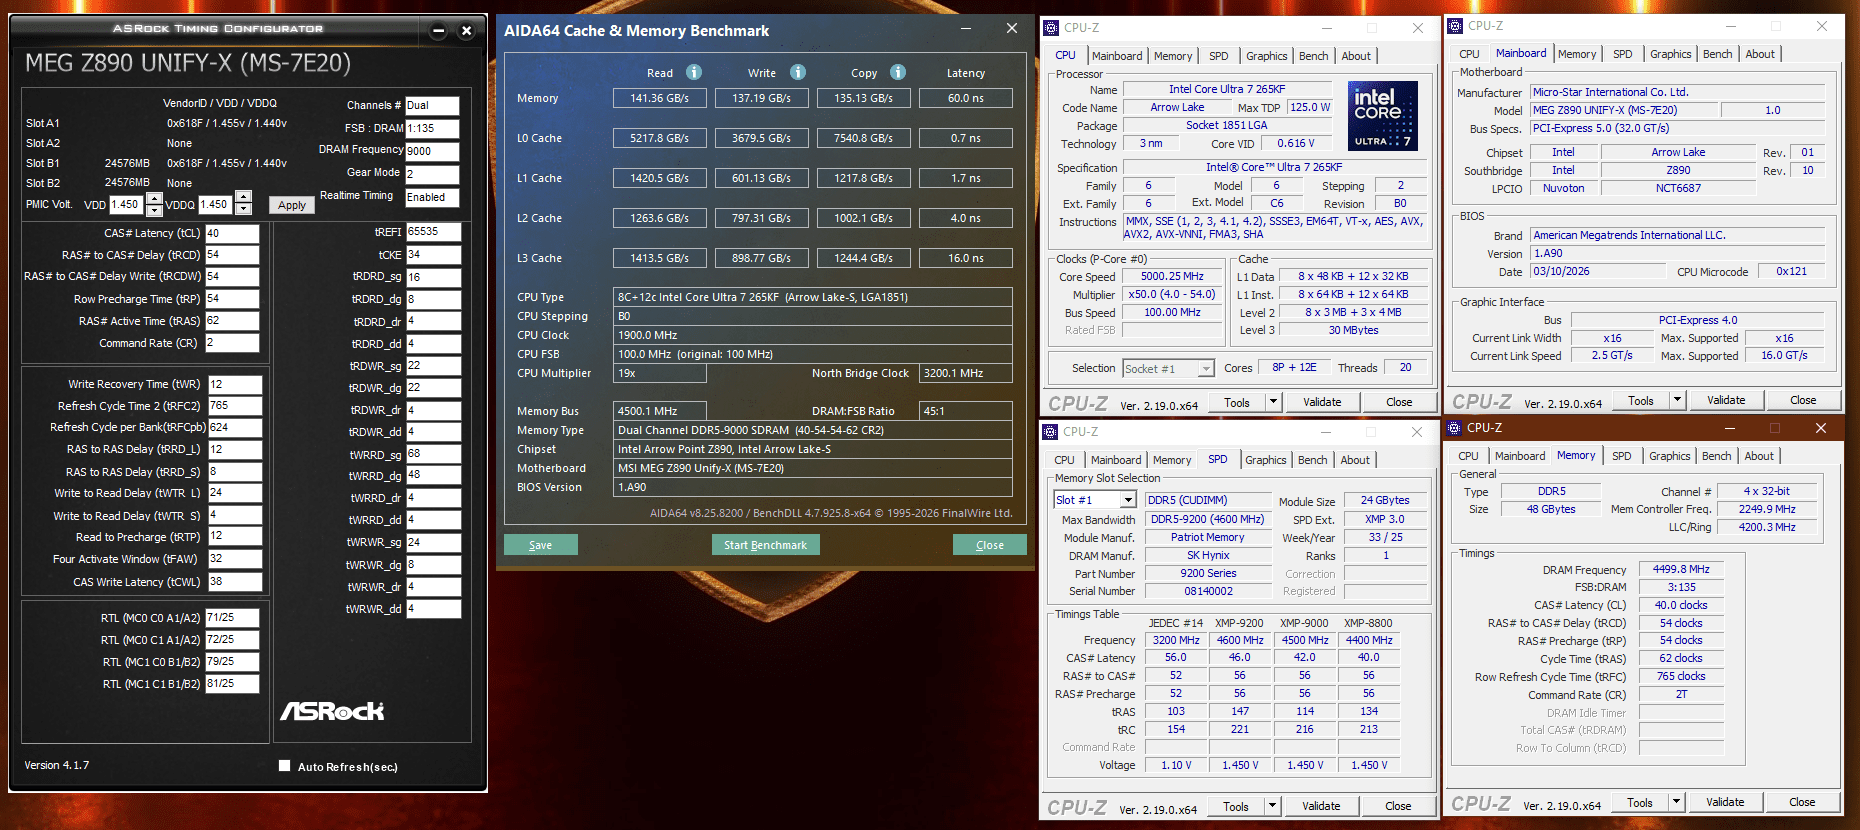Click the CAS# Latency (tCL) input field

232,233
